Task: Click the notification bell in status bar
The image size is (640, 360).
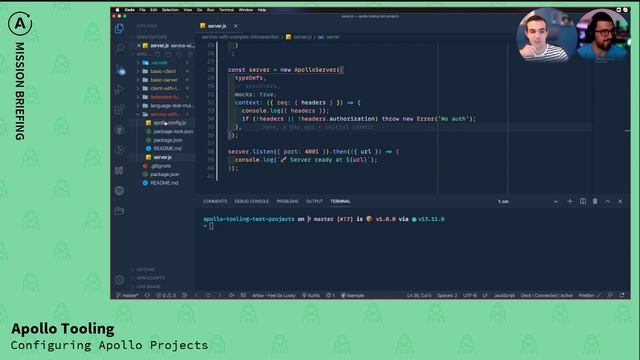Action: point(622,295)
